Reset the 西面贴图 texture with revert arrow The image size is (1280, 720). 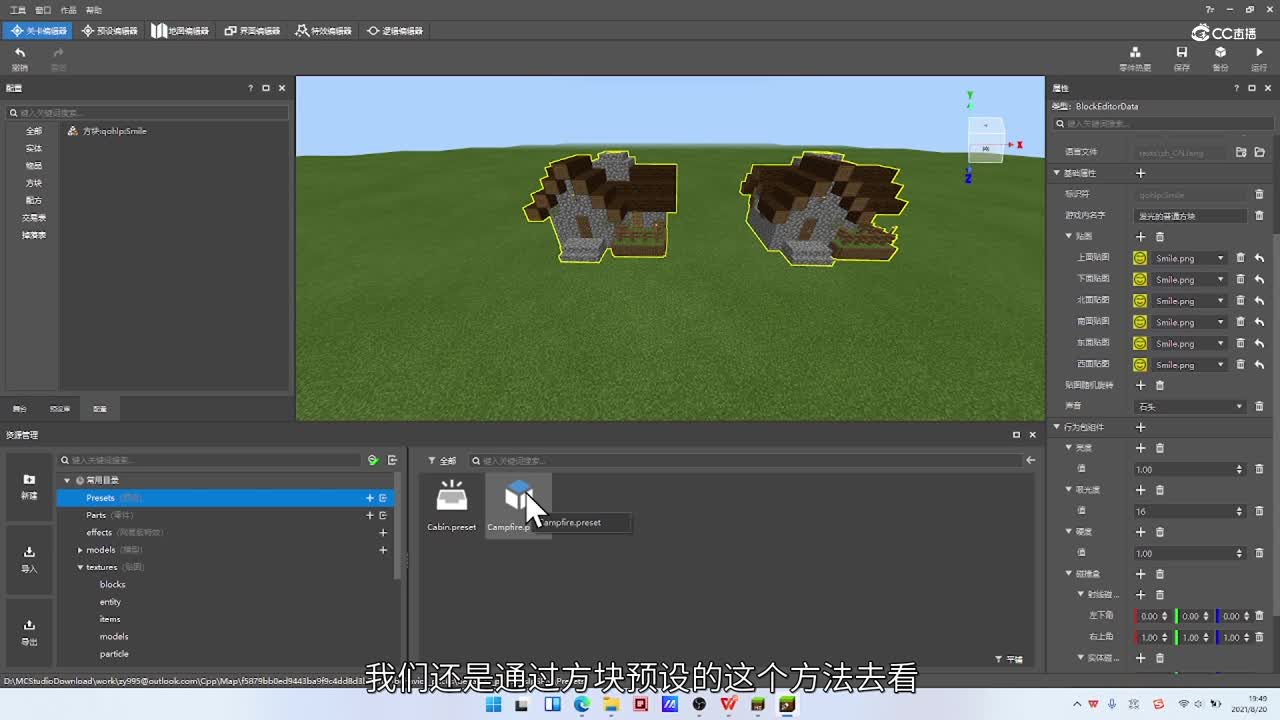[x=1259, y=365]
